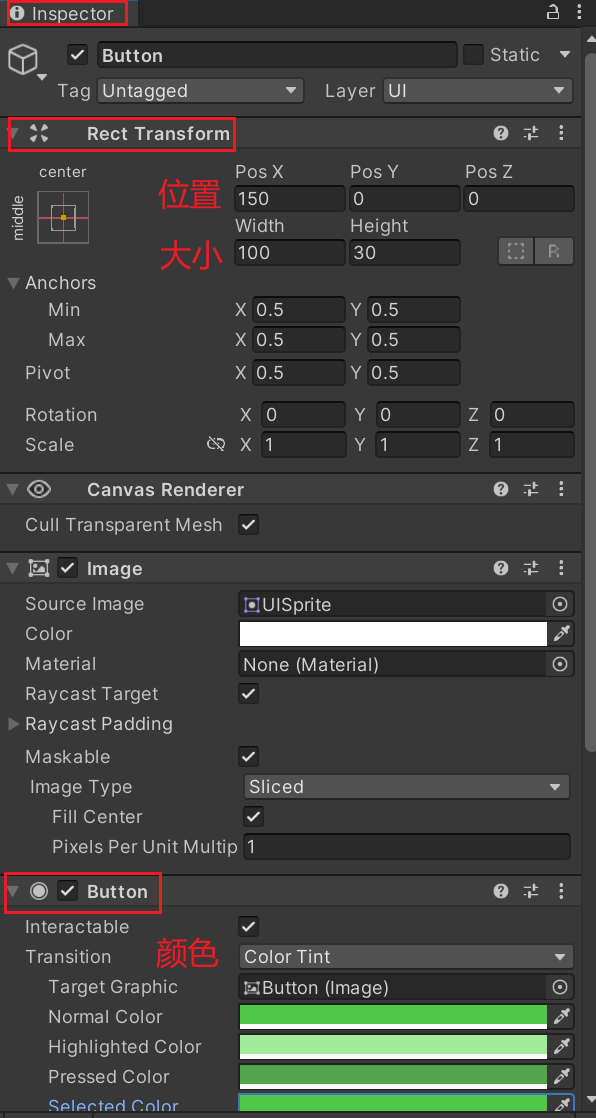
Task: Open Button component presets icon
Action: tap(531, 891)
